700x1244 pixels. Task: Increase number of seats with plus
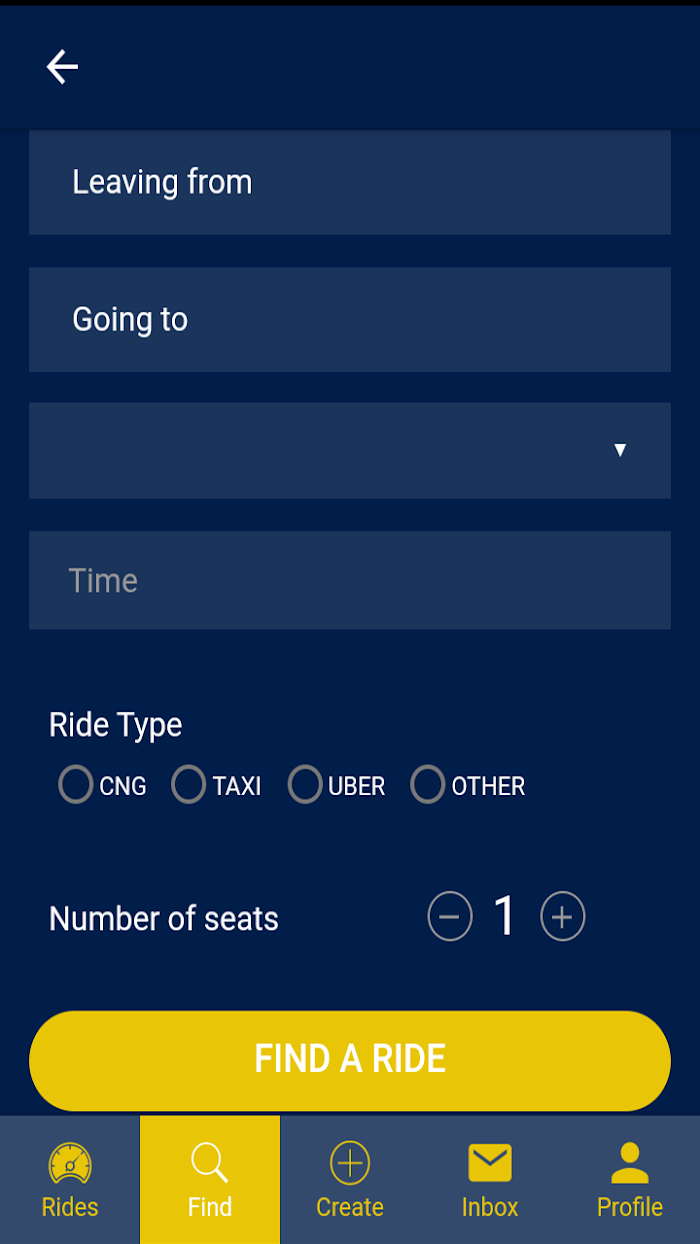point(563,917)
